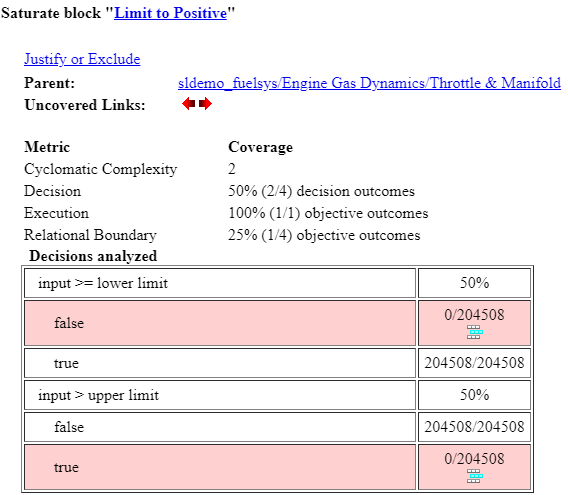Click the 0/204508 value under lower limit
Screen dimensions: 568x495
475,315
